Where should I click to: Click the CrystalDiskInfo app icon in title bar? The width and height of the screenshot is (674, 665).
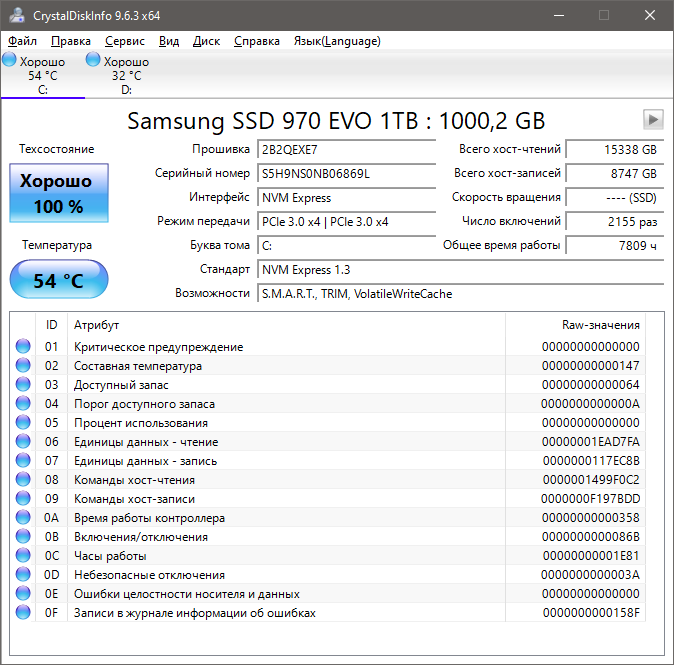pos(17,15)
